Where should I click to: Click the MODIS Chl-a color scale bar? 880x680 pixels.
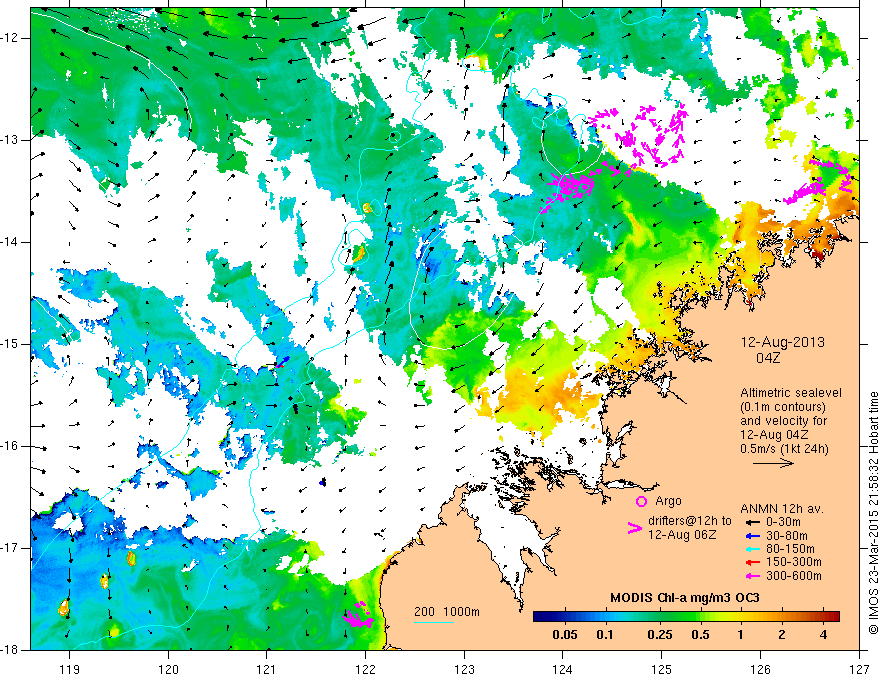686,617
